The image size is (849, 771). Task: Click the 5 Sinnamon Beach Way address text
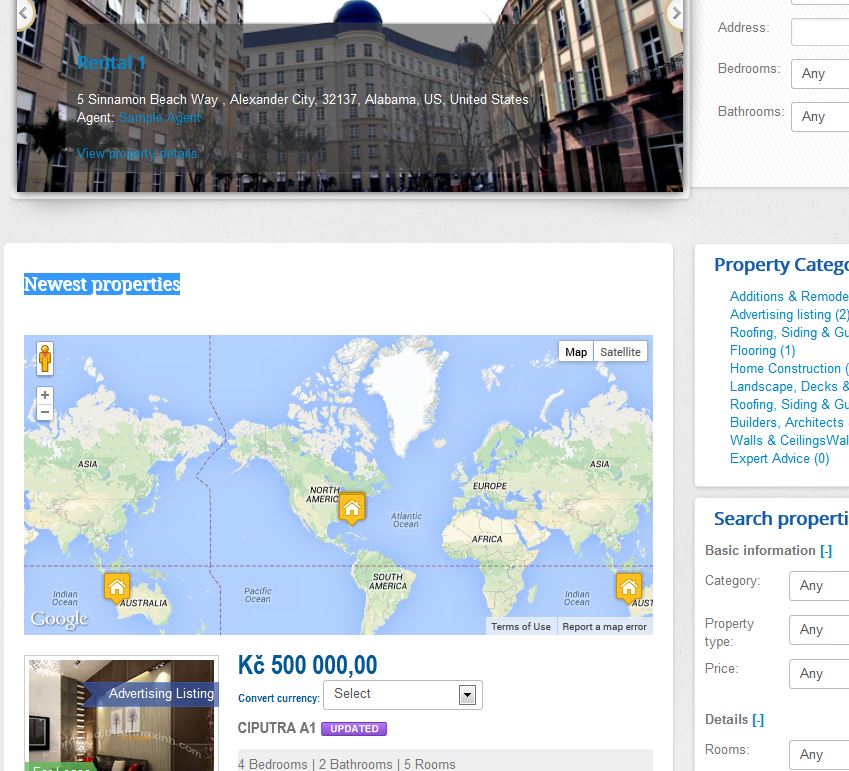(x=303, y=100)
